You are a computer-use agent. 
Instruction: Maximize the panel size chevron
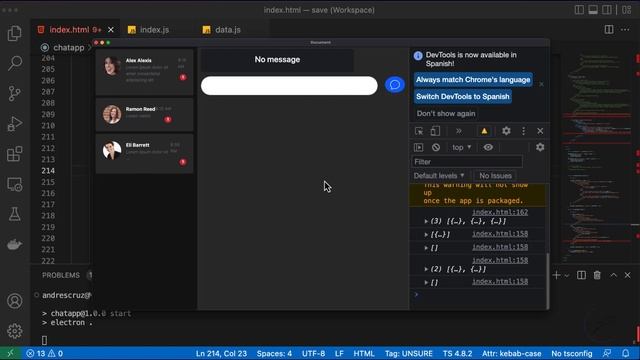[x=613, y=275]
